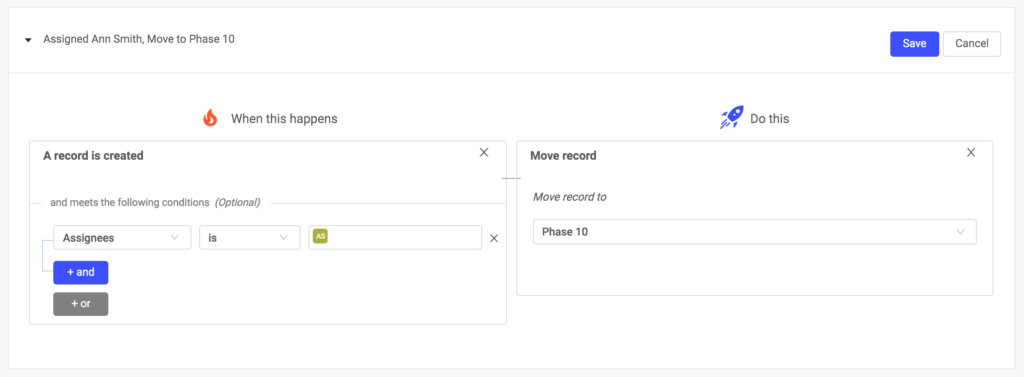Select the Move record heading
The width and height of the screenshot is (1024, 377).
(563, 156)
